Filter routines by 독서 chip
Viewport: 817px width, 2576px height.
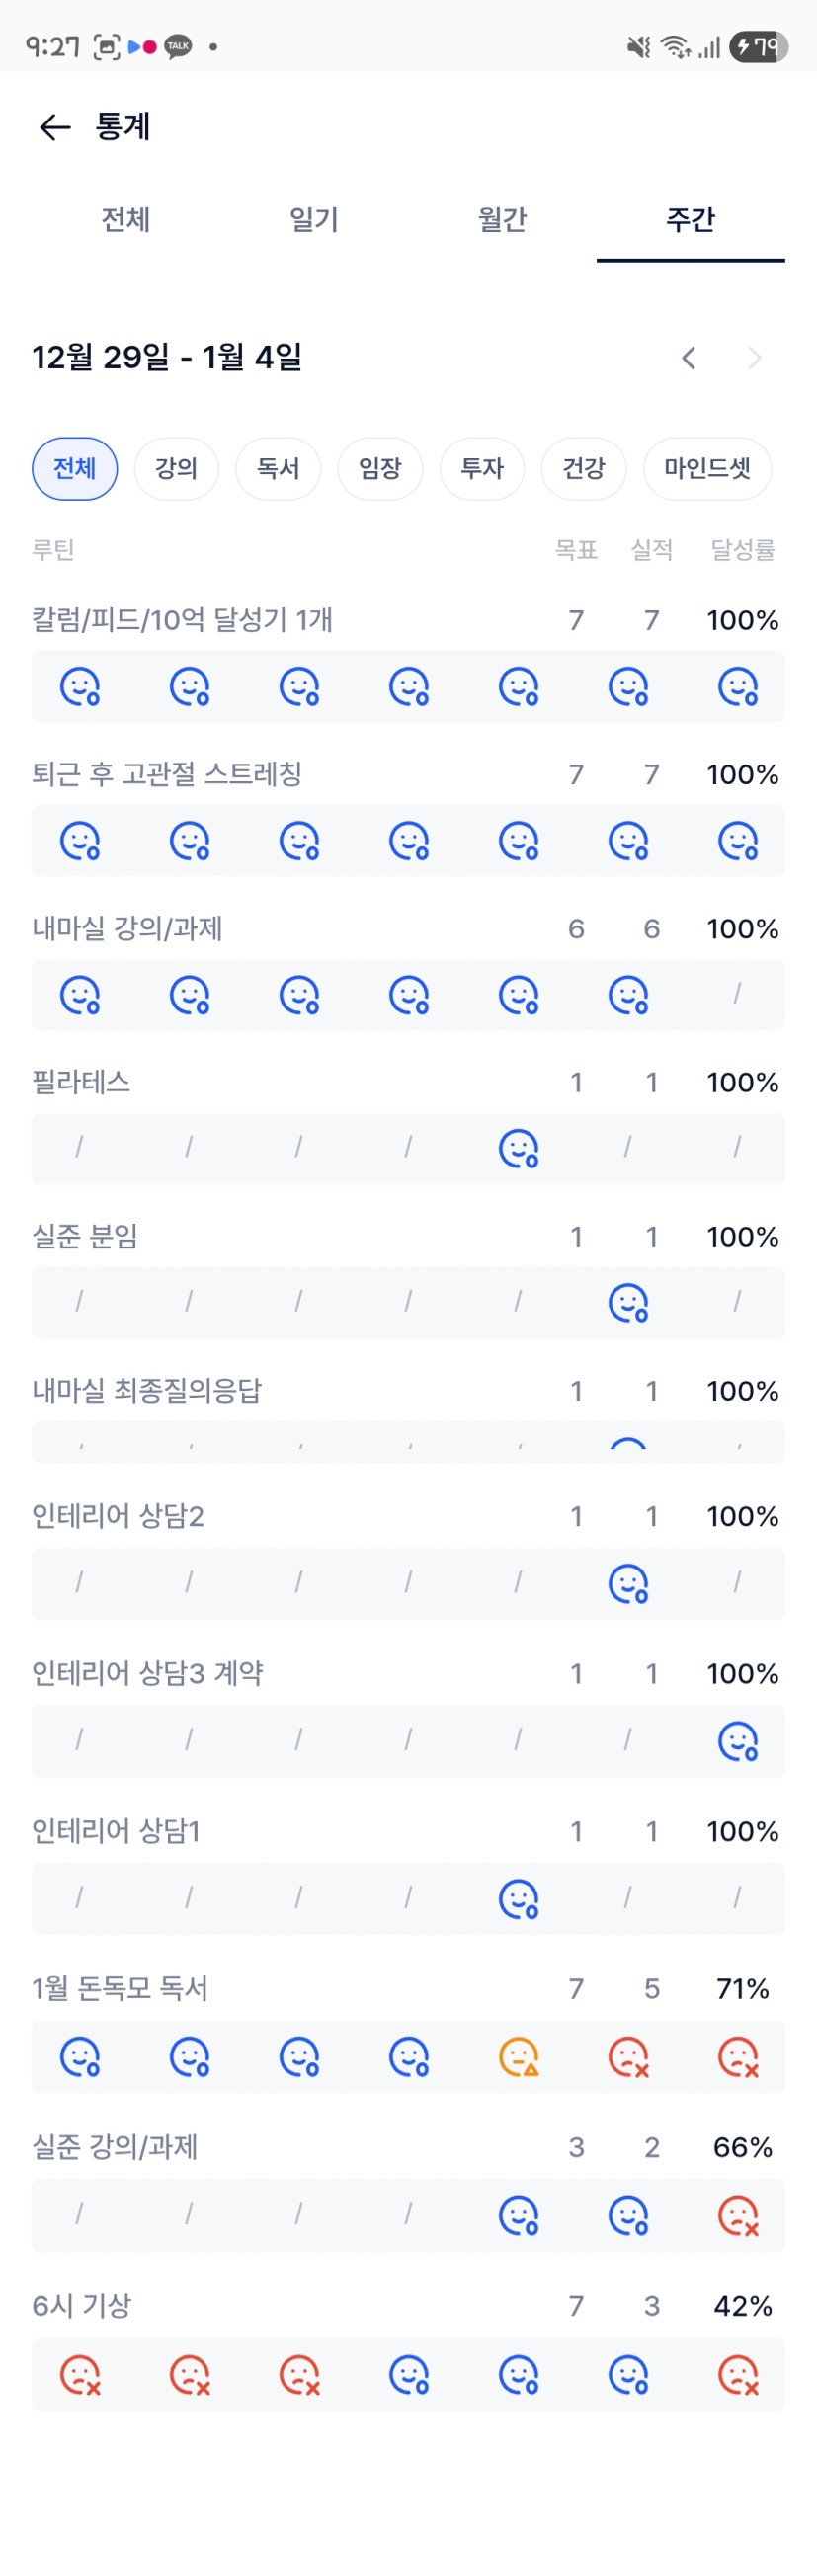coord(278,468)
